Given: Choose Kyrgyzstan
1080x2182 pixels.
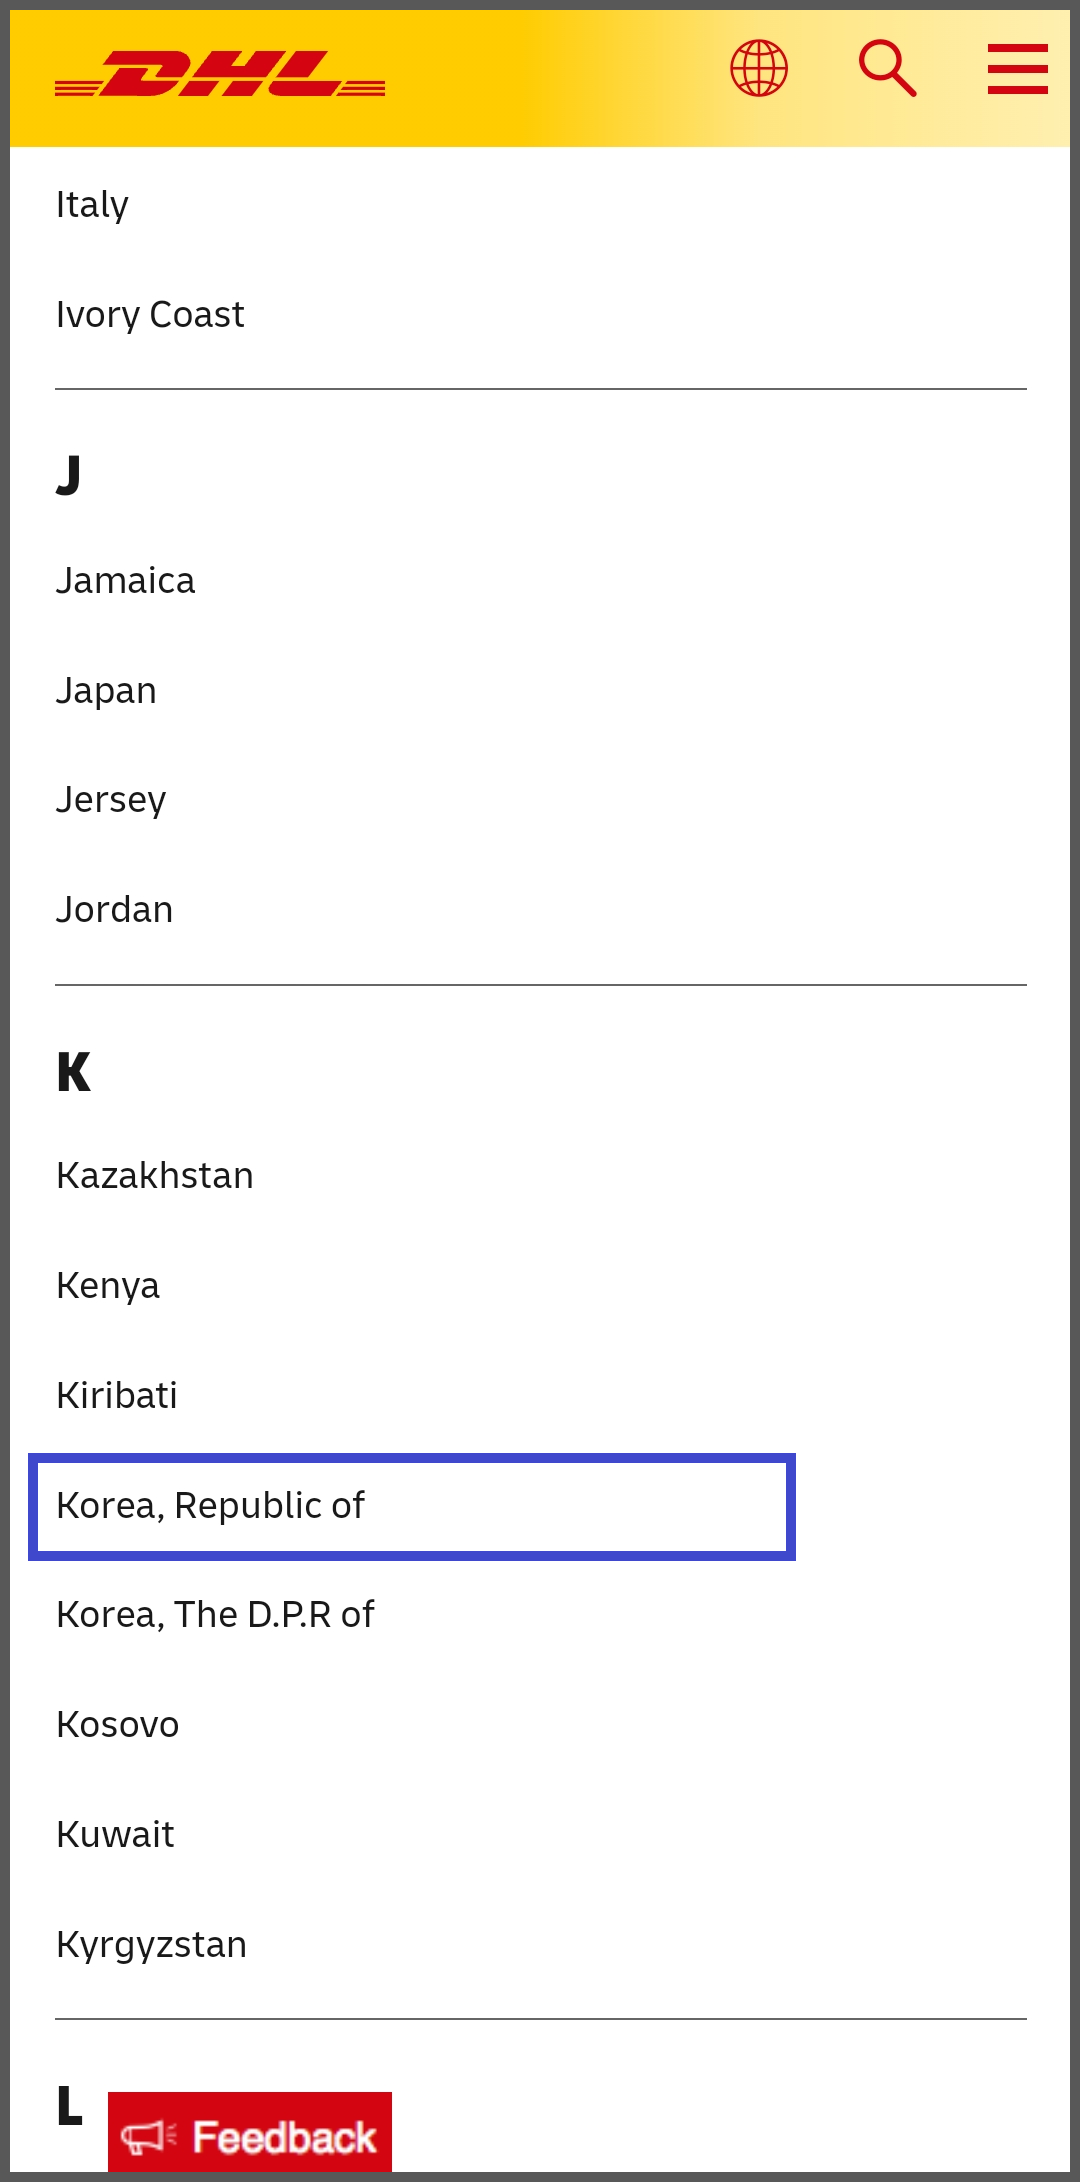Looking at the screenshot, I should pyautogui.click(x=151, y=1945).
